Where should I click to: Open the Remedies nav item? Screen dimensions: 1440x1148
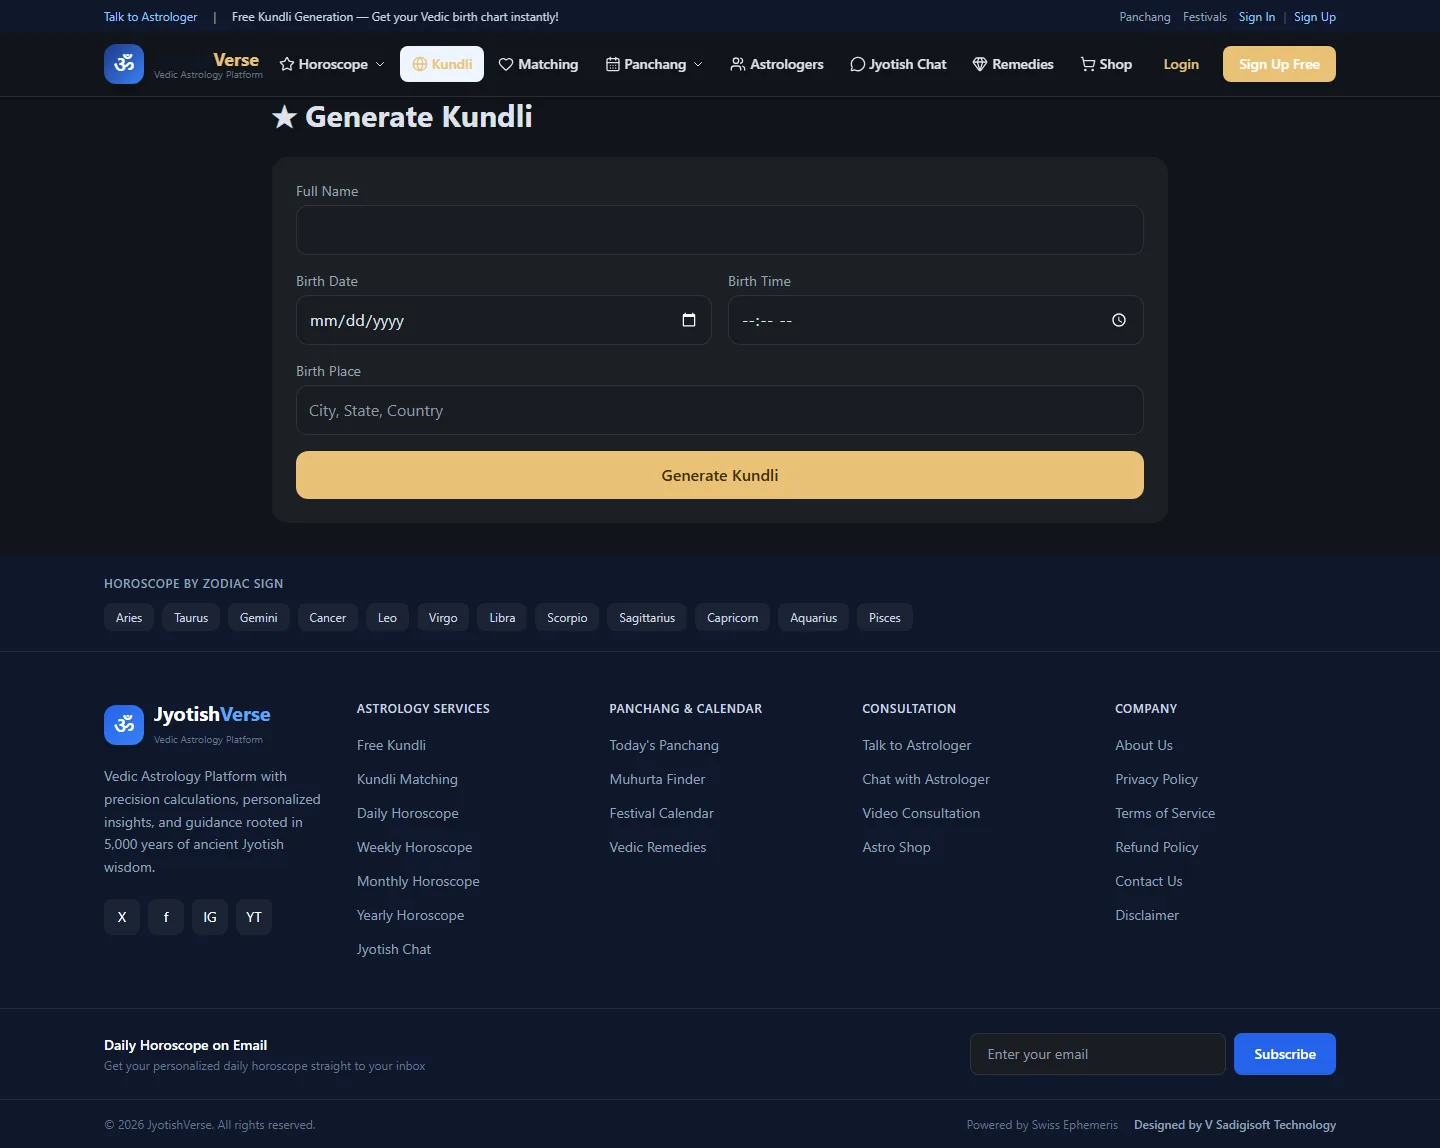pos(1013,64)
